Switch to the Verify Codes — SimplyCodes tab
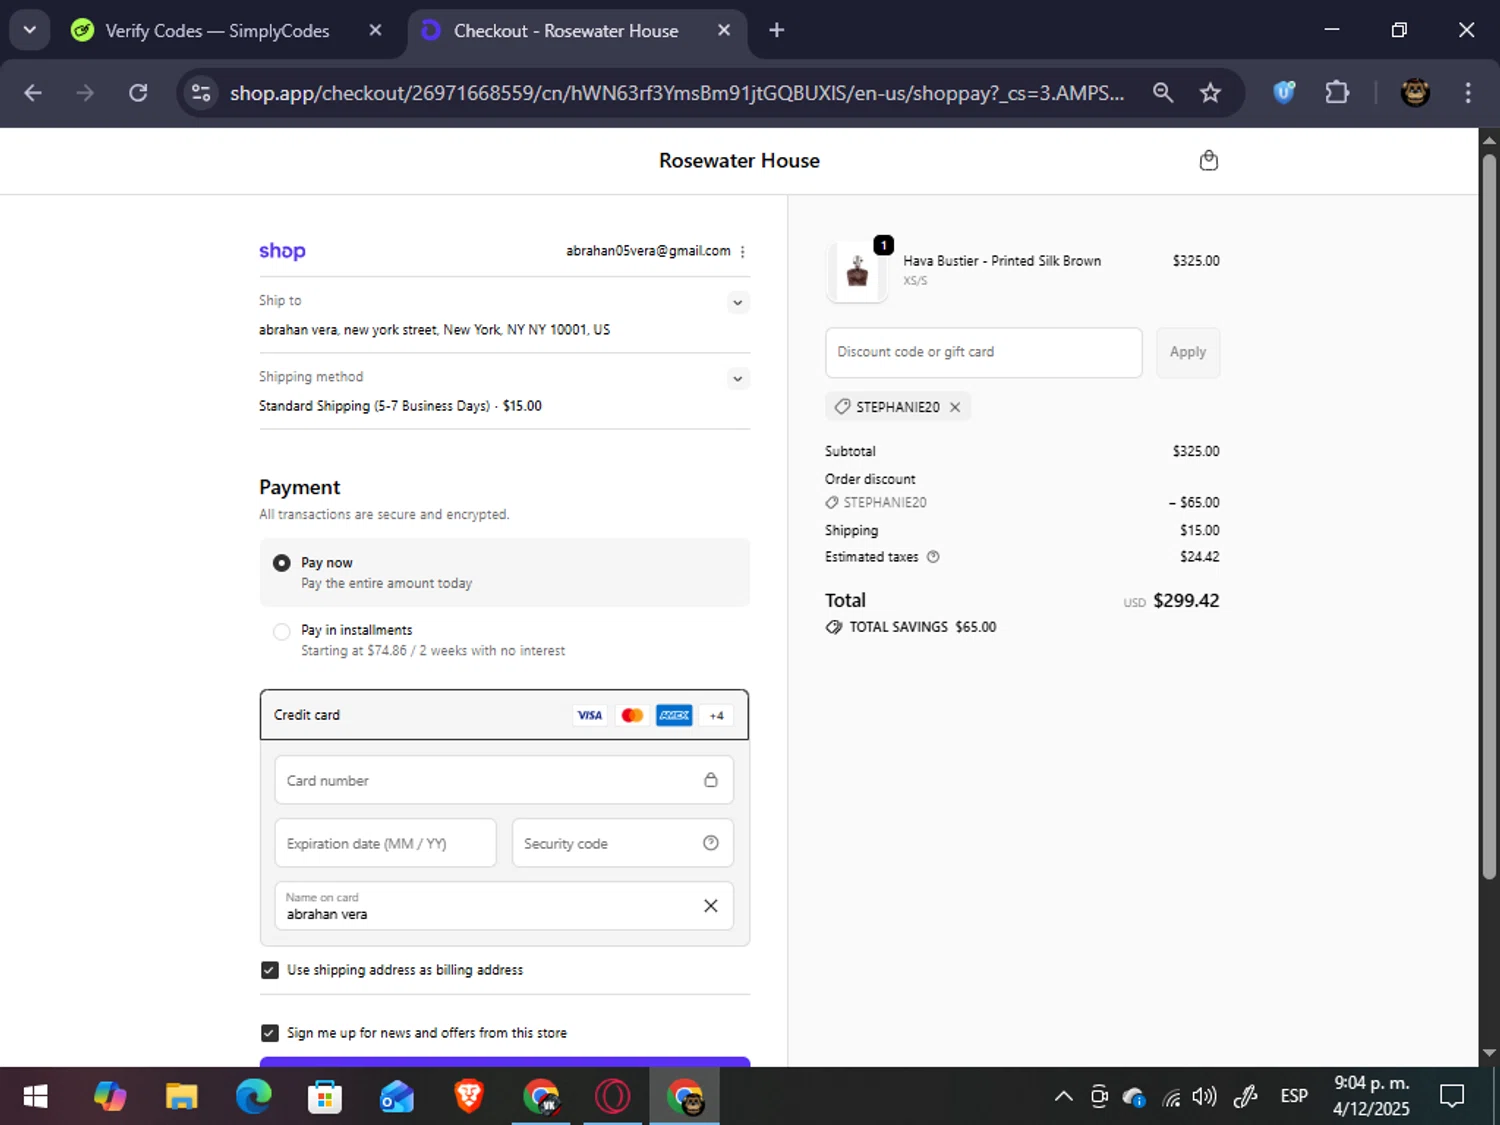1500x1125 pixels. point(218,31)
